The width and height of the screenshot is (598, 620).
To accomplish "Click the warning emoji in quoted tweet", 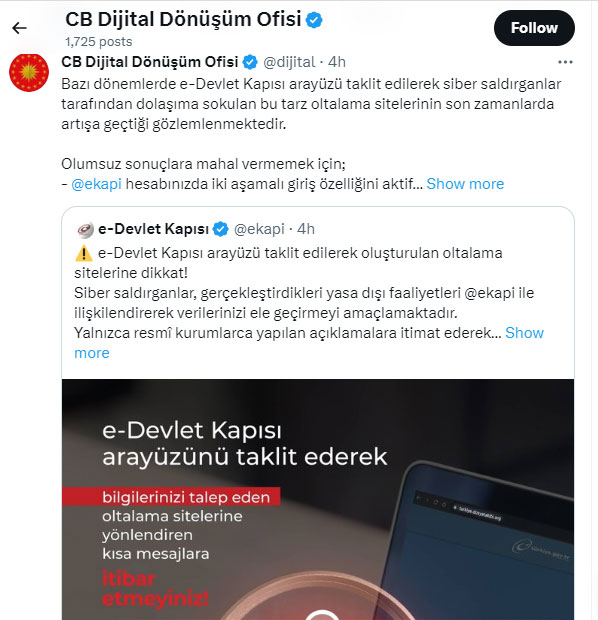I will point(83,253).
